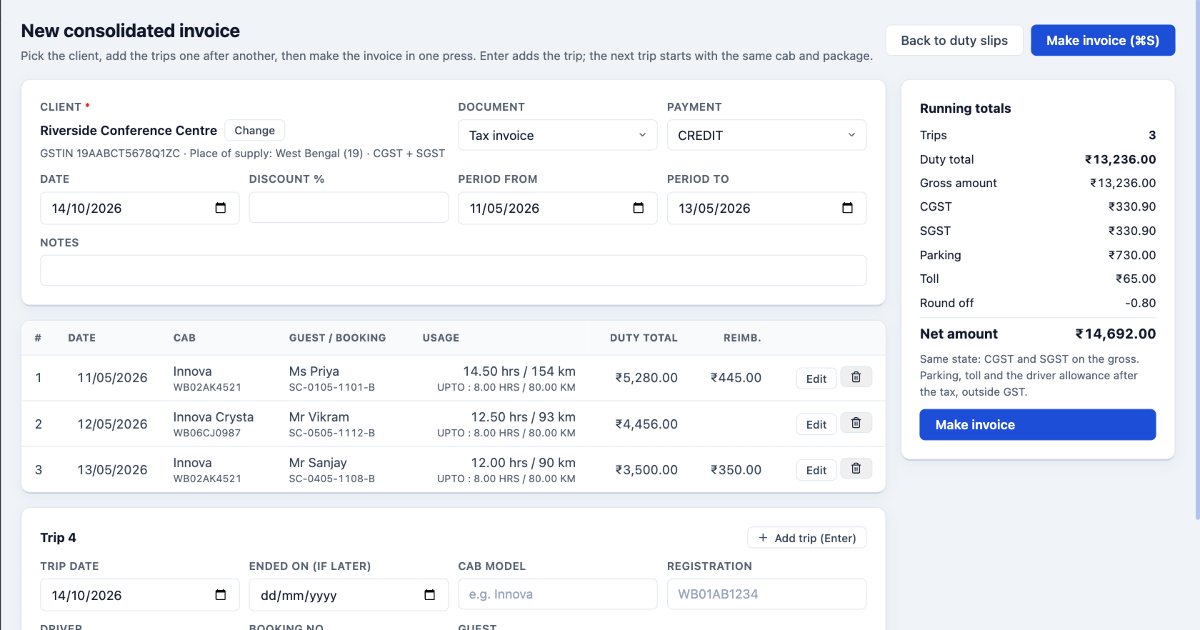Click the DUTY TOTAL column header
This screenshot has height=630, width=1200.
(x=644, y=338)
